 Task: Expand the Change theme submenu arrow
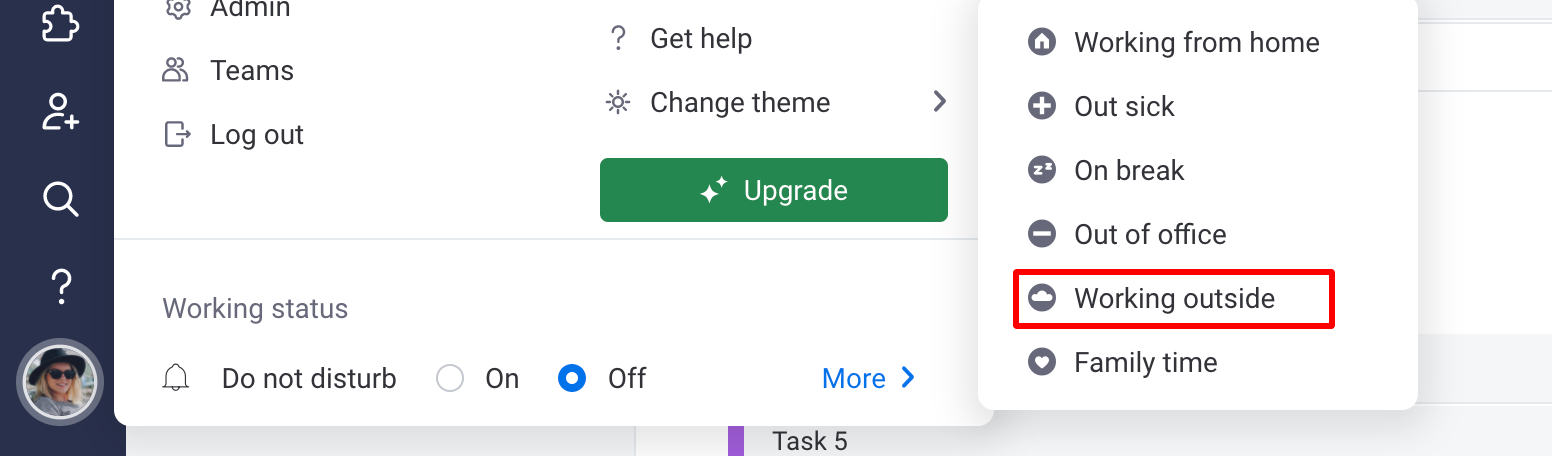click(x=939, y=101)
